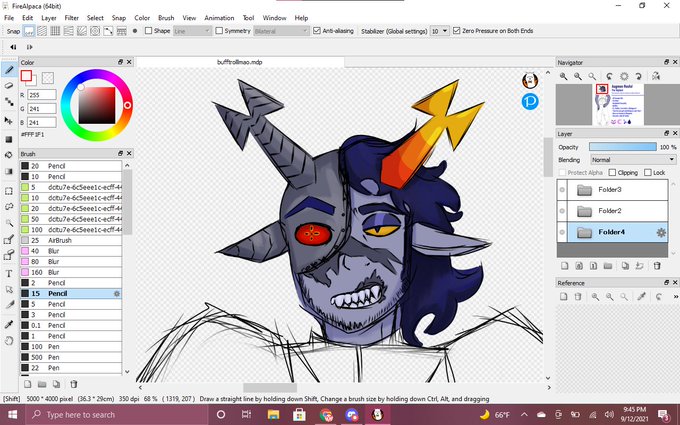
Task: Select the Text tool
Action: [x=9, y=273]
